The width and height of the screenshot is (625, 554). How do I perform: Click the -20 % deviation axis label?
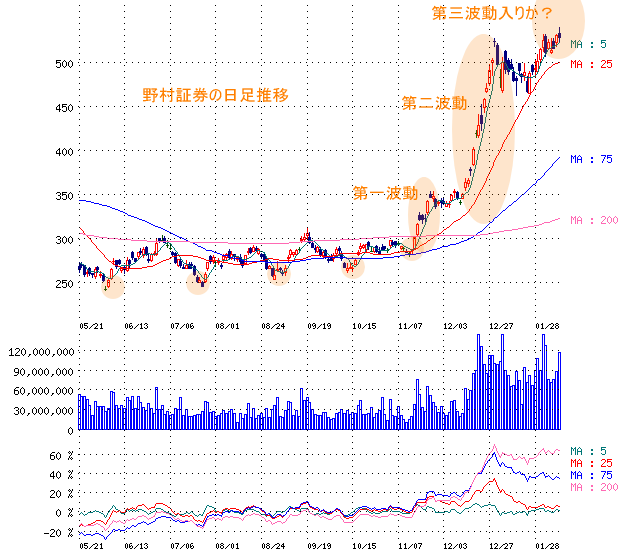(x=59, y=533)
